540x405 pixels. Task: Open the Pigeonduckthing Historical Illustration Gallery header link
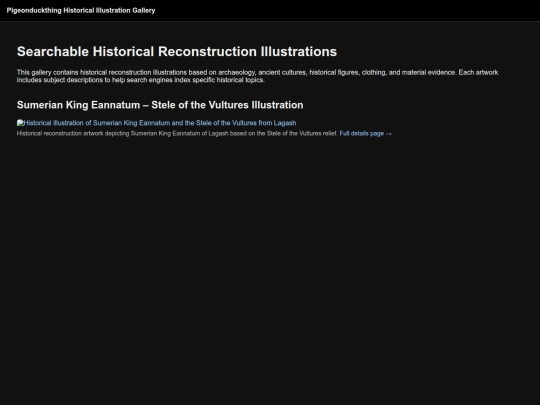coord(81,10)
